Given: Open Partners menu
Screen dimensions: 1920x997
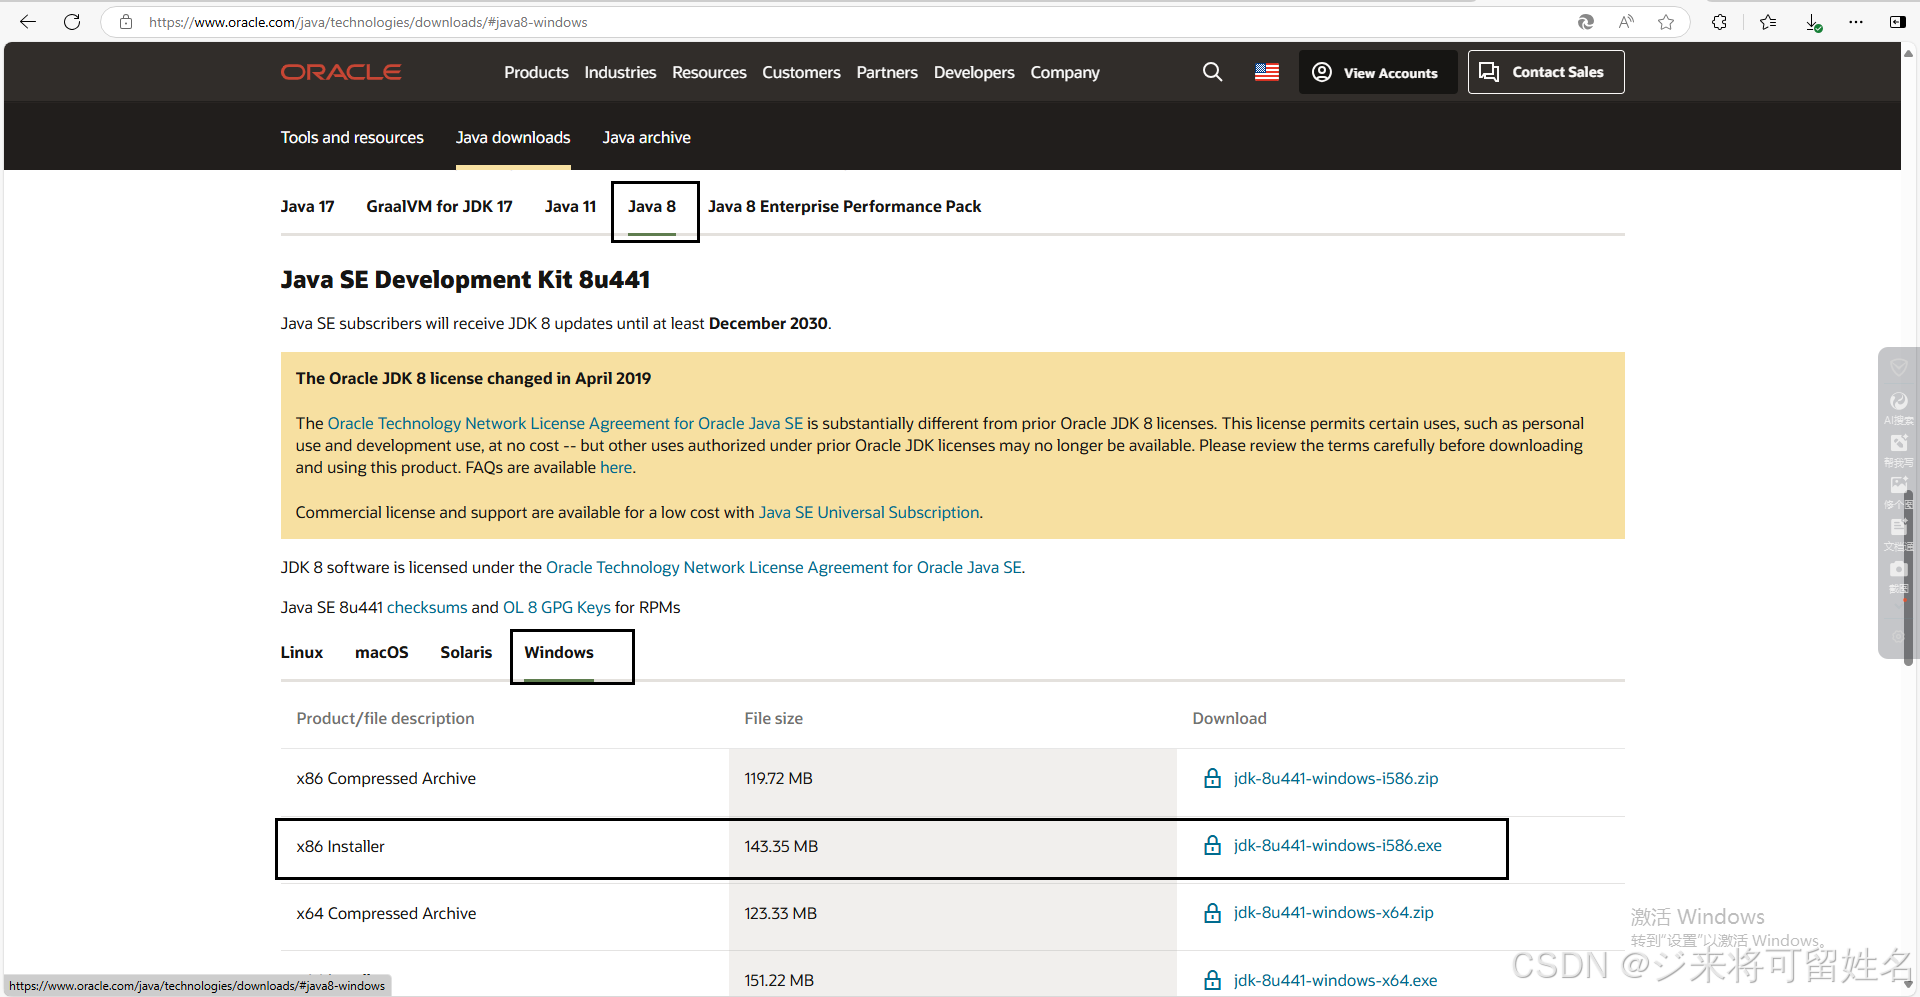Looking at the screenshot, I should [x=887, y=72].
